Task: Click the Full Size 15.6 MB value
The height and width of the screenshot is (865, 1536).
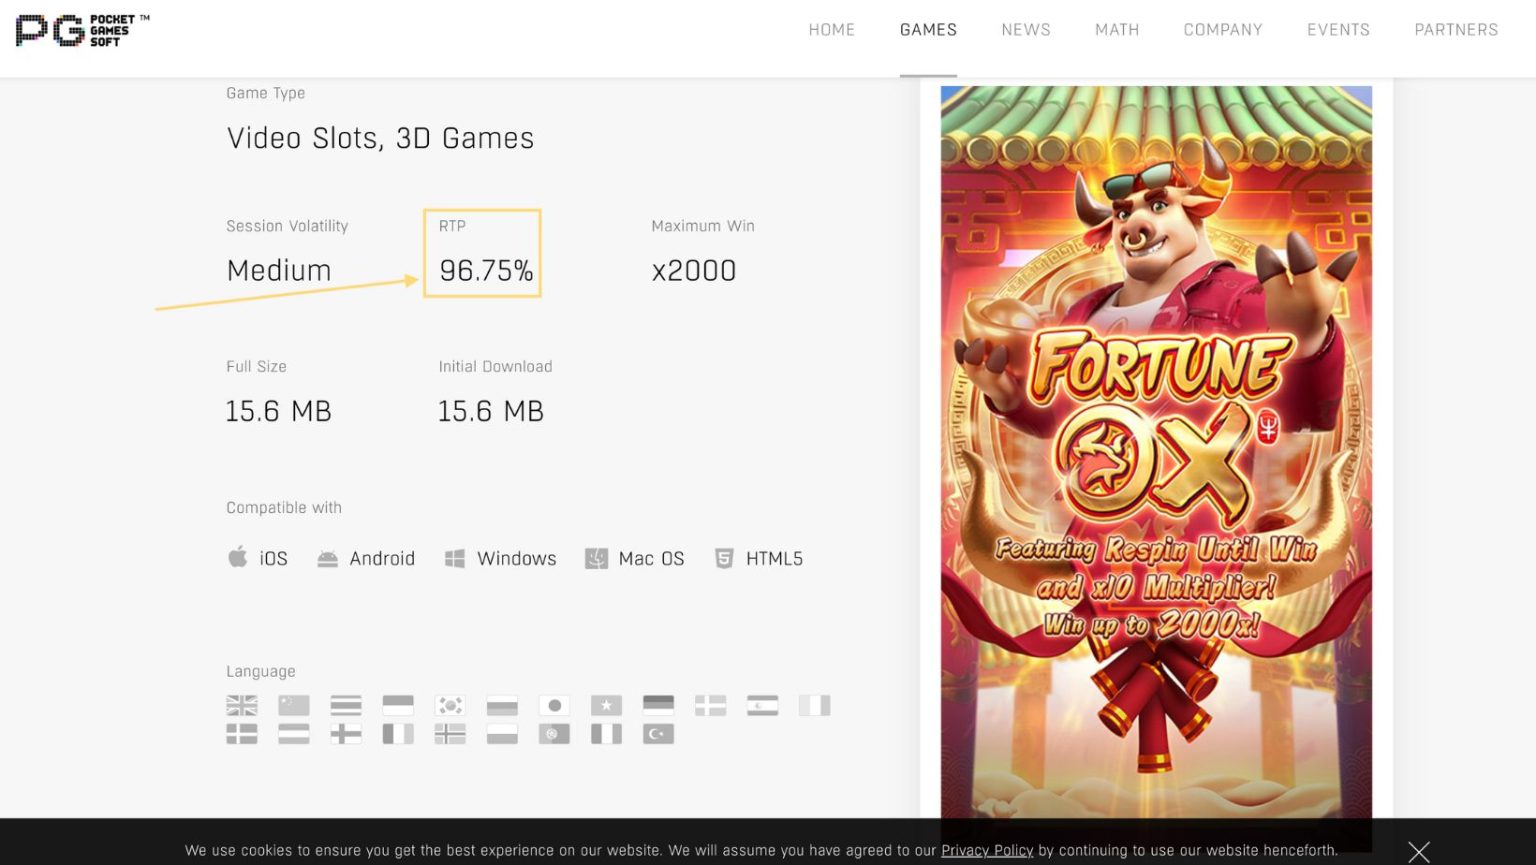Action: pos(279,412)
